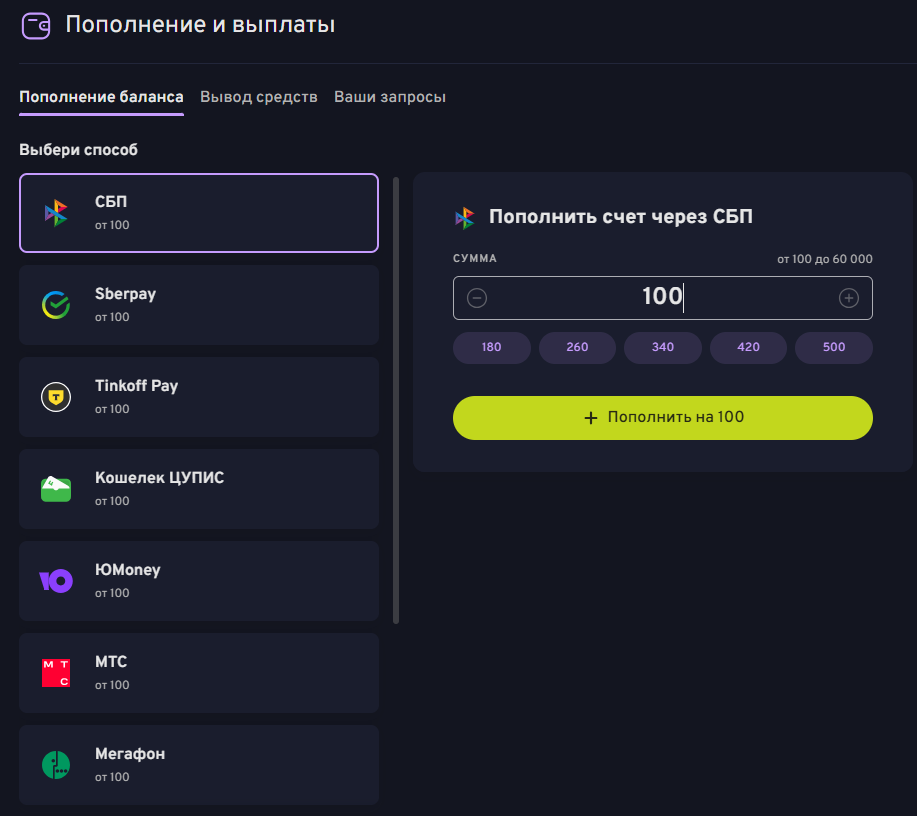
Task: Decrease amount with the minus button
Action: point(477,298)
